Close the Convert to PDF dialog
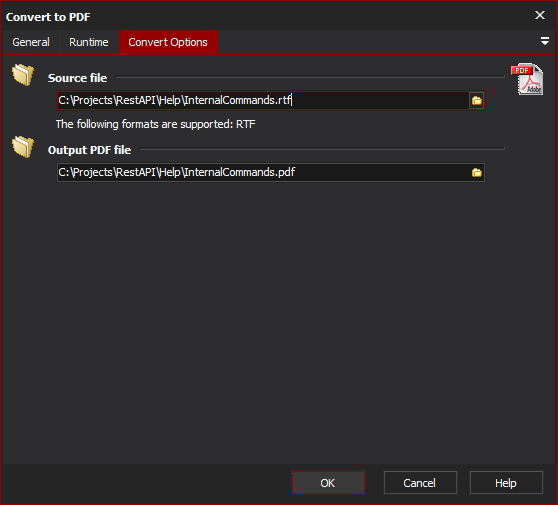558x505 pixels. [540, 15]
